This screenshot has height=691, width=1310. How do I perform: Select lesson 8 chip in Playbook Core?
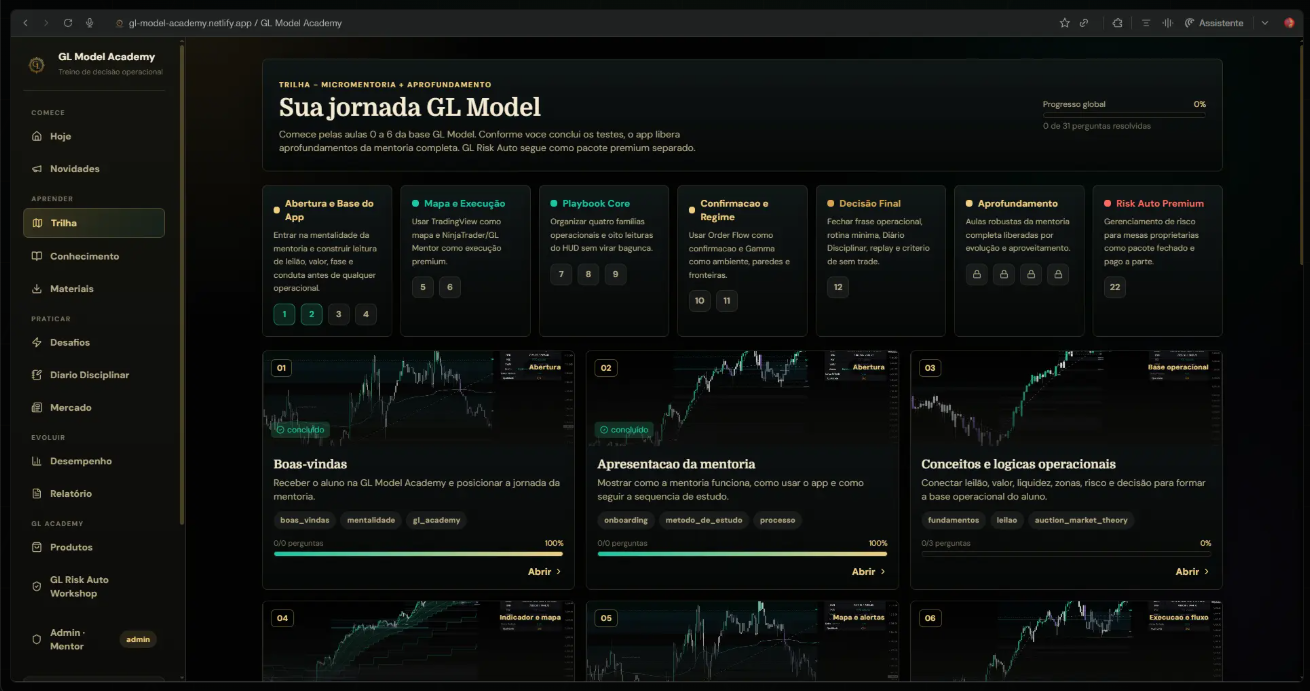tap(588, 274)
